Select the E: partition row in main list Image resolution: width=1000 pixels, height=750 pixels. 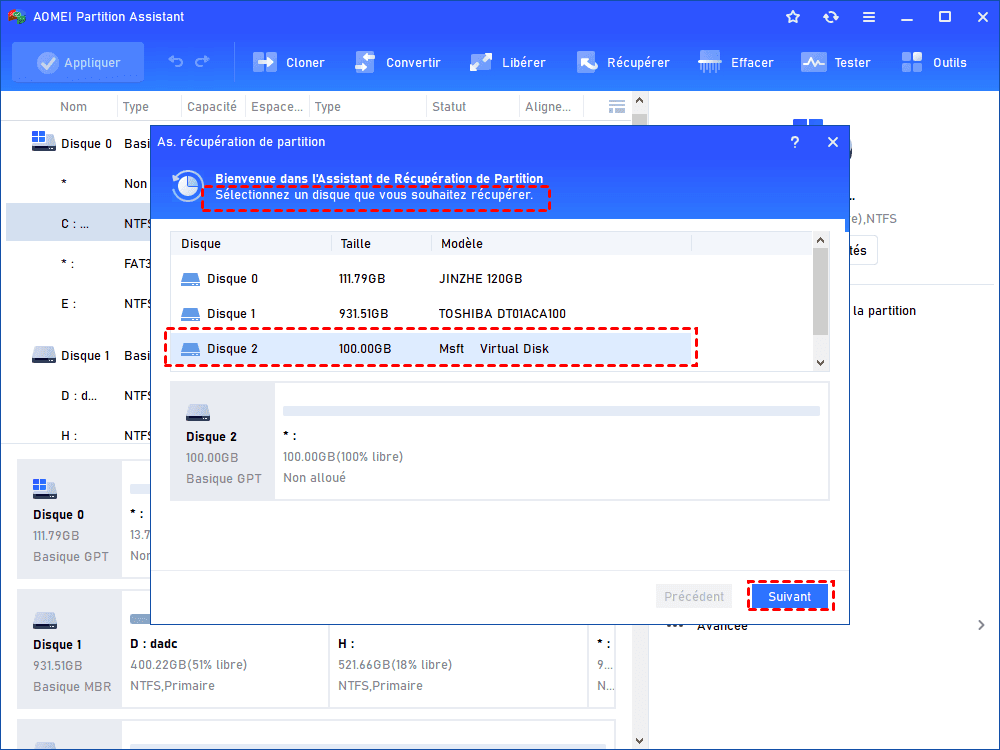[x=78, y=304]
